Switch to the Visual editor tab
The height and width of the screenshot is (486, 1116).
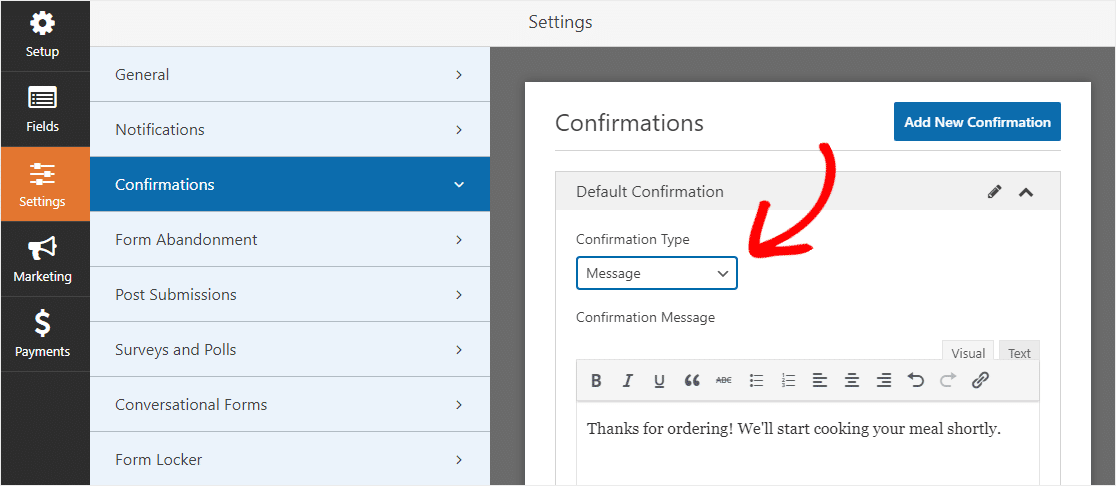click(x=968, y=353)
